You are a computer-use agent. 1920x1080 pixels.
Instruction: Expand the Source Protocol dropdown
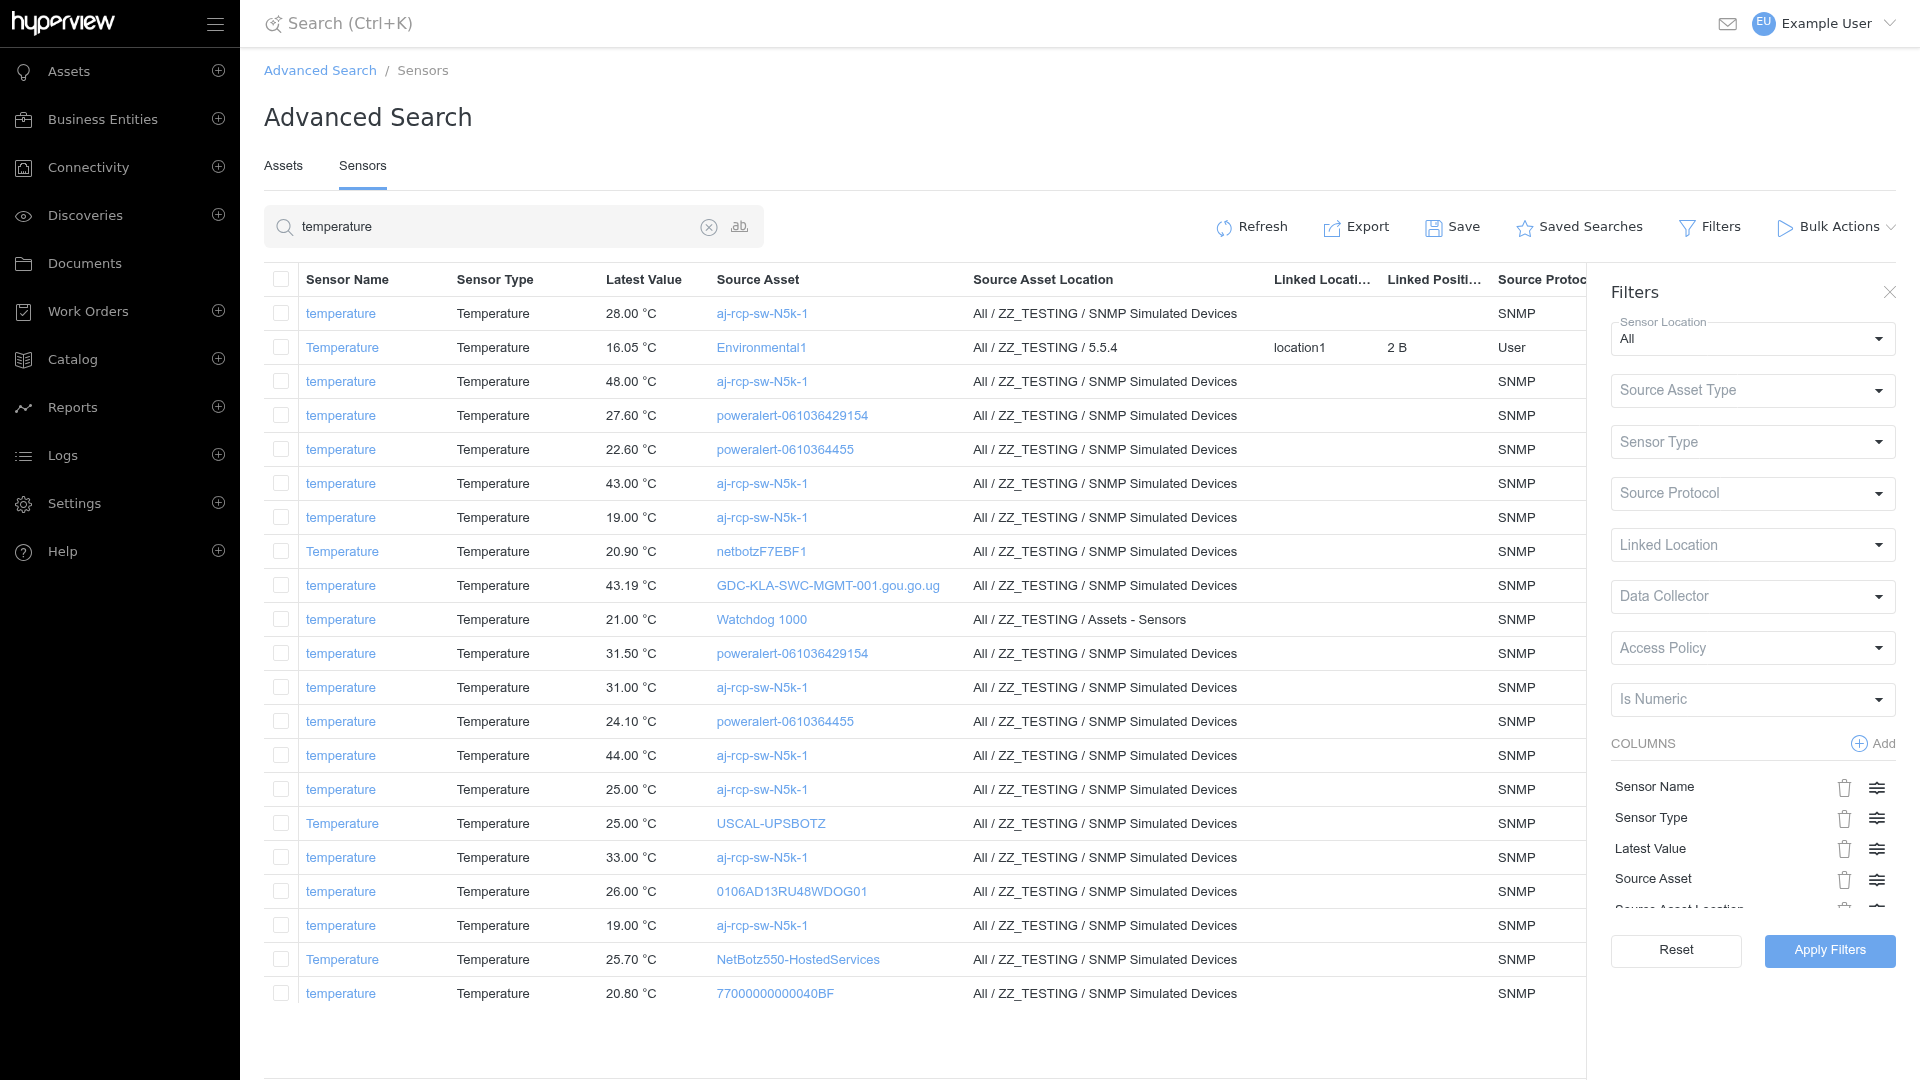coord(1752,493)
